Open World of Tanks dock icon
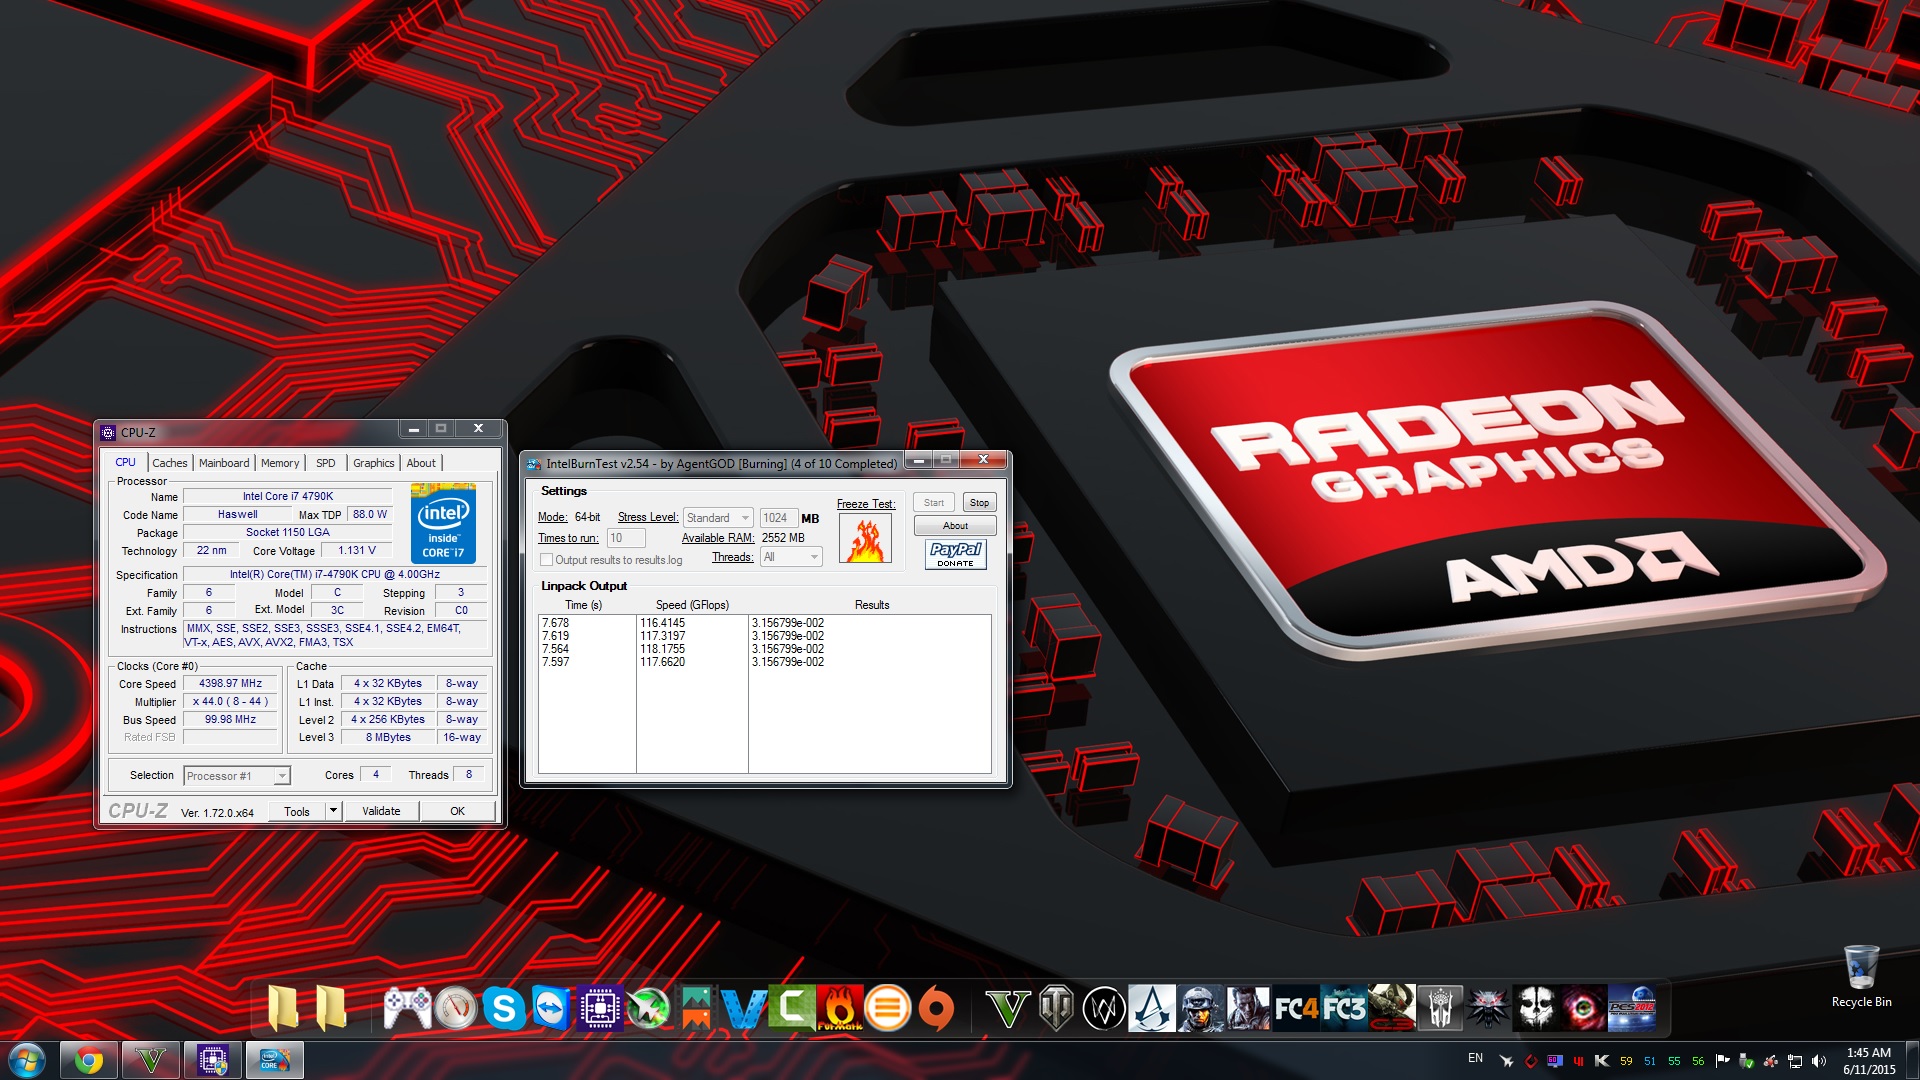 point(1056,1008)
